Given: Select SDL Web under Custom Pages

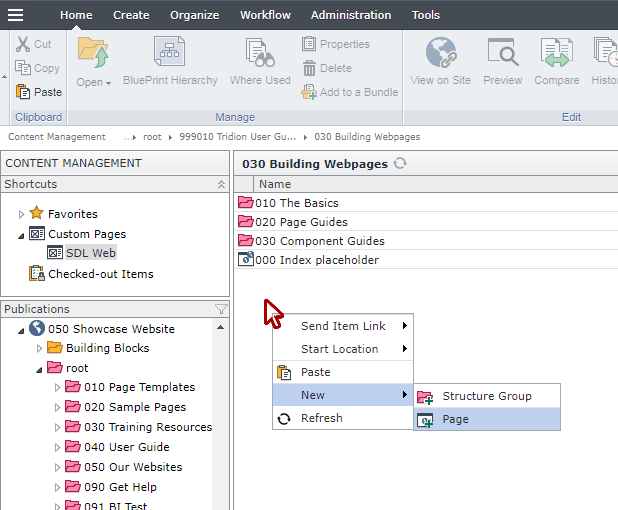Looking at the screenshot, I should 90,253.
